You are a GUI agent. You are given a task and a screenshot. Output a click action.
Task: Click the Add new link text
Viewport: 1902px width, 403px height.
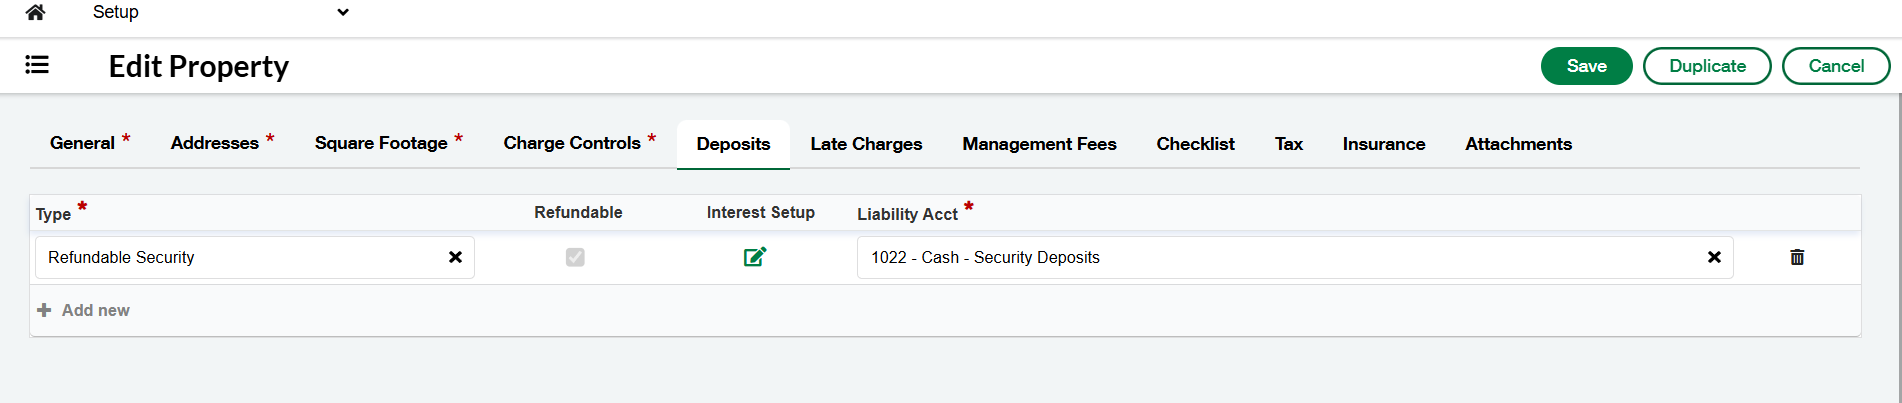coord(96,310)
